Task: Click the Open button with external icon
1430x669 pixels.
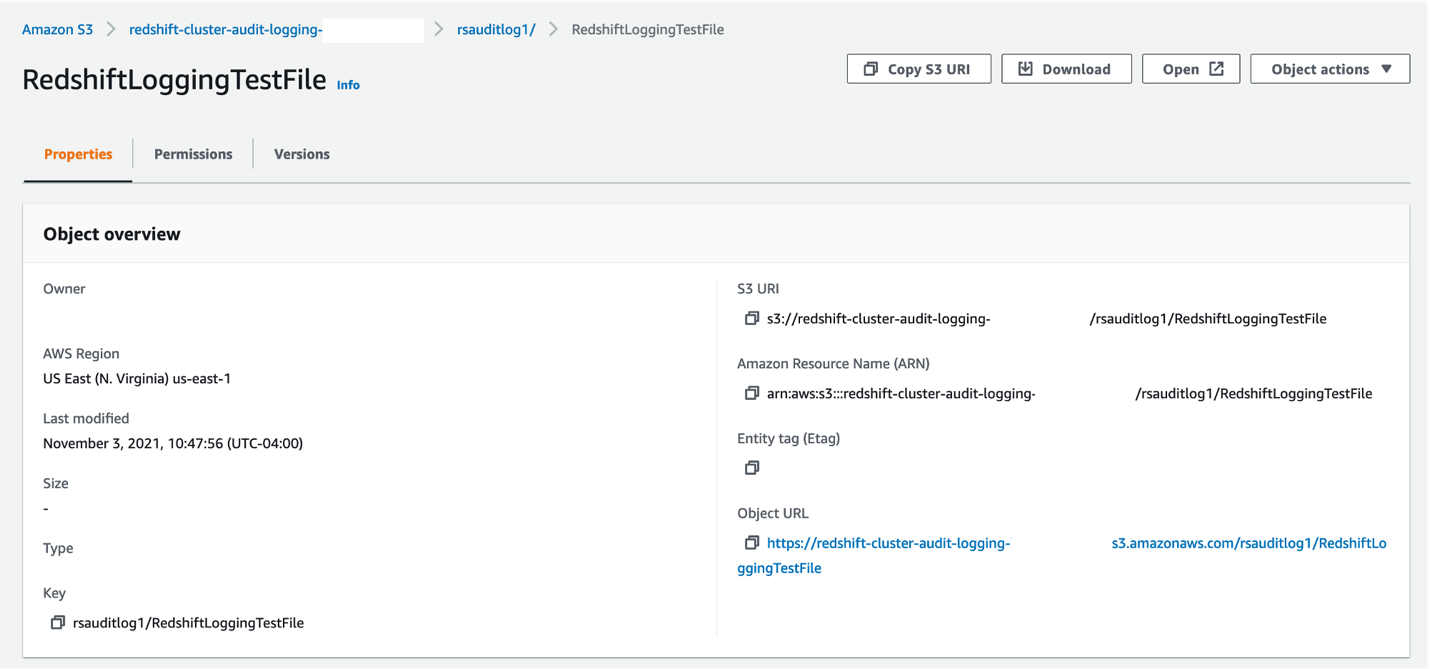Action: point(1191,69)
